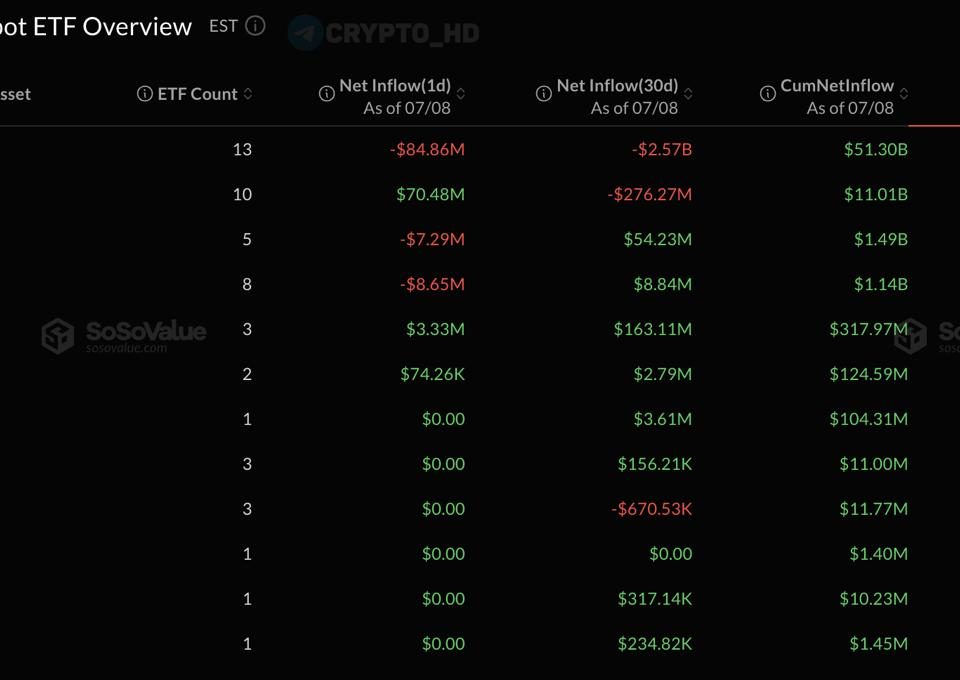Click the $70.48M daily inflow cell
960x680 pixels.
pyautogui.click(x=430, y=194)
